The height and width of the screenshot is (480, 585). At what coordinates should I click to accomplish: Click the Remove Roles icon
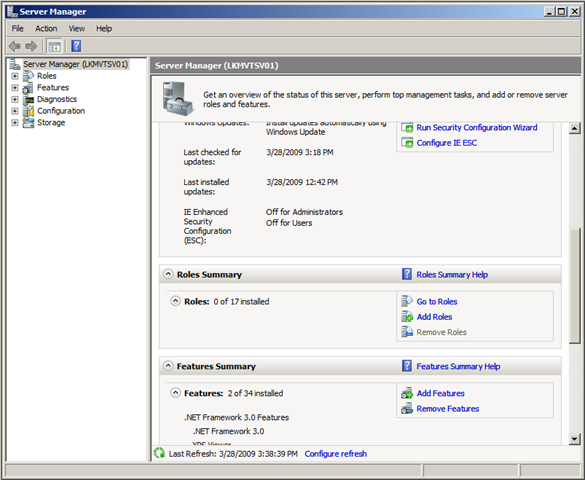pos(407,332)
